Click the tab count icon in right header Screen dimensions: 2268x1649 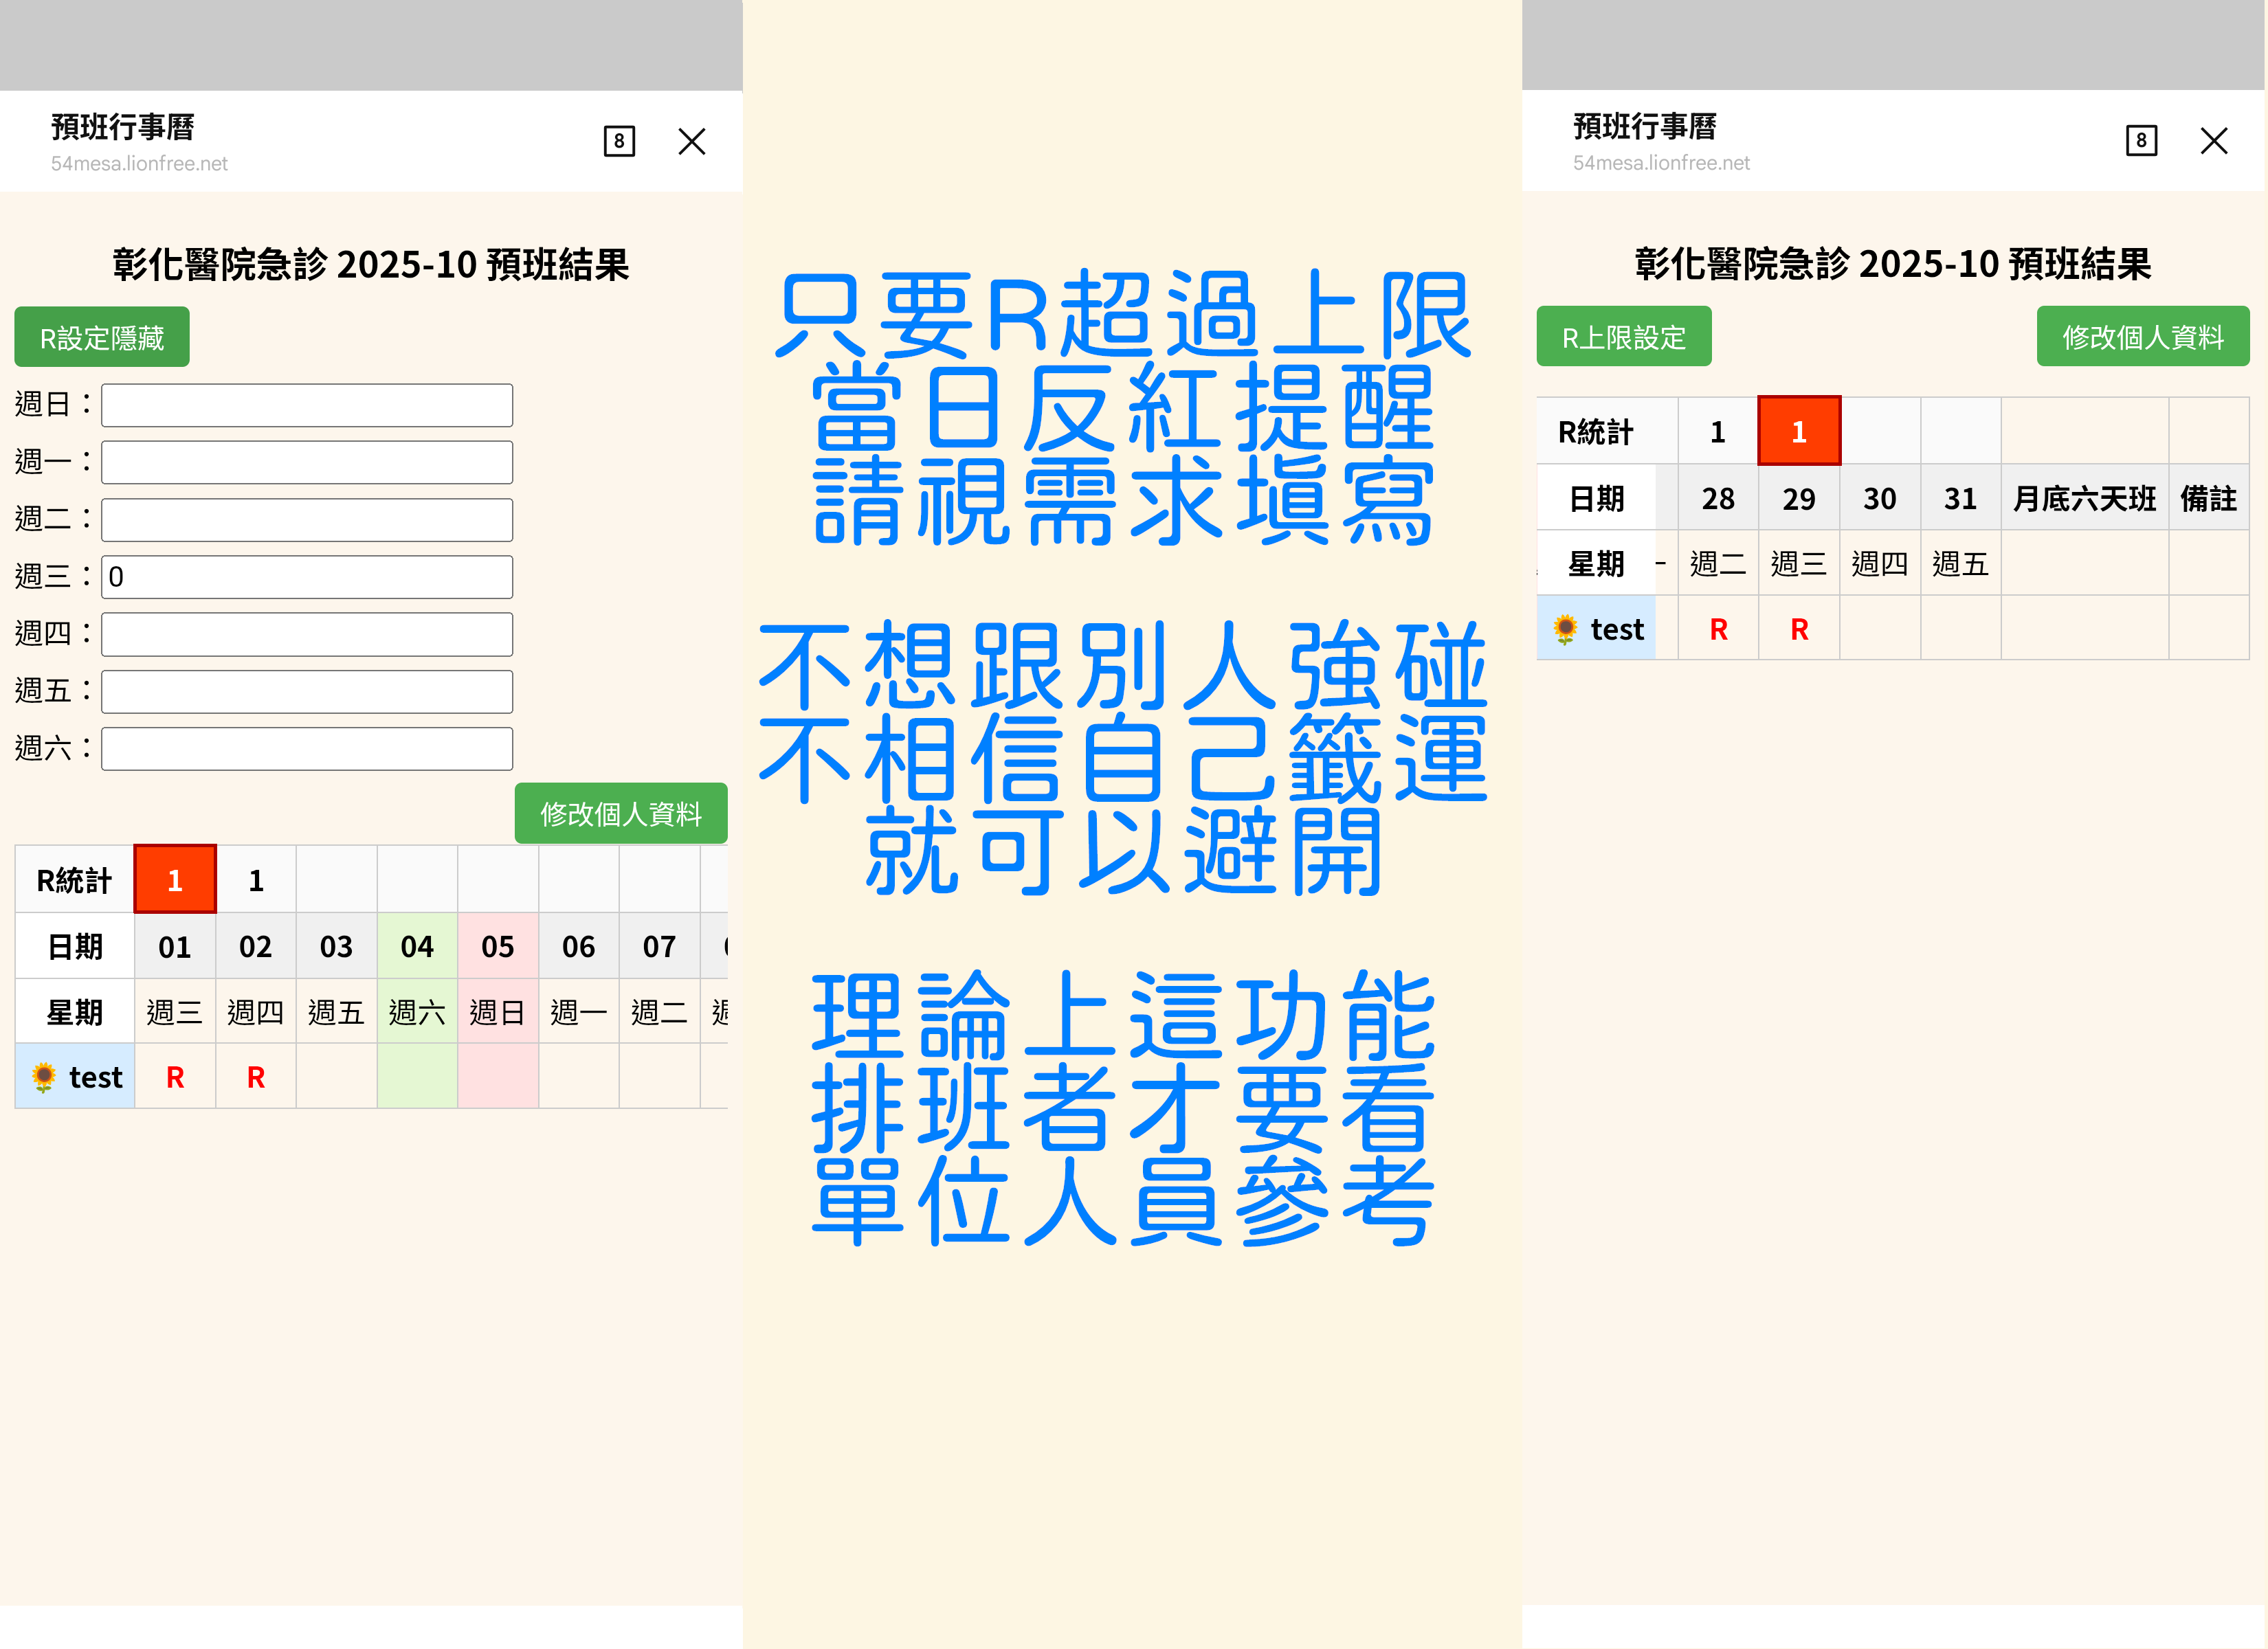tap(2141, 140)
